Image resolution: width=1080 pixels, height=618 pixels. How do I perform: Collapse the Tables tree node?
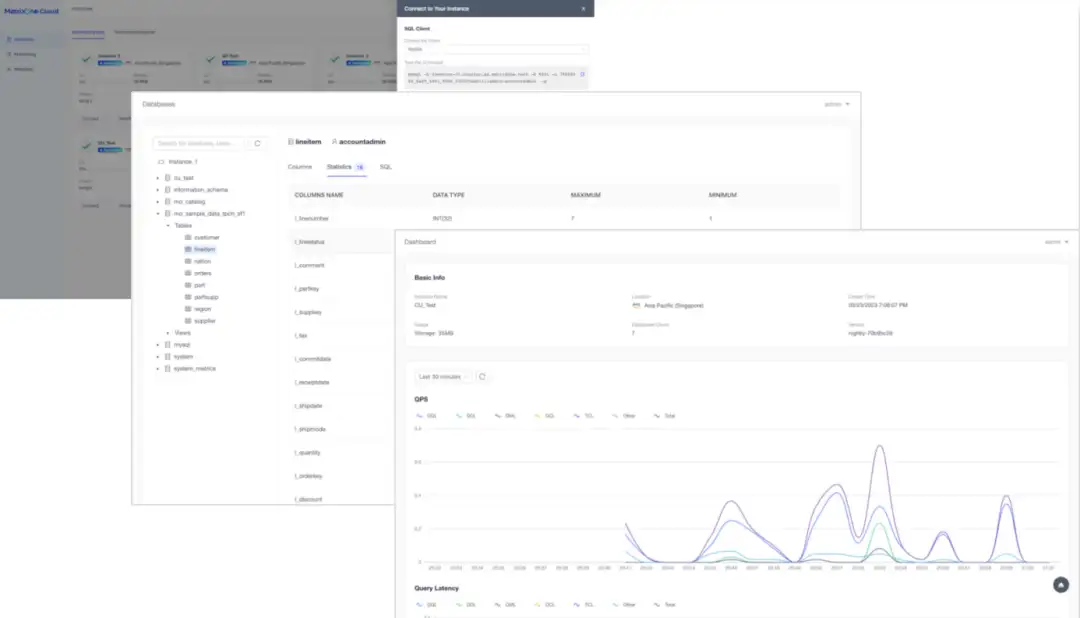(x=167, y=225)
